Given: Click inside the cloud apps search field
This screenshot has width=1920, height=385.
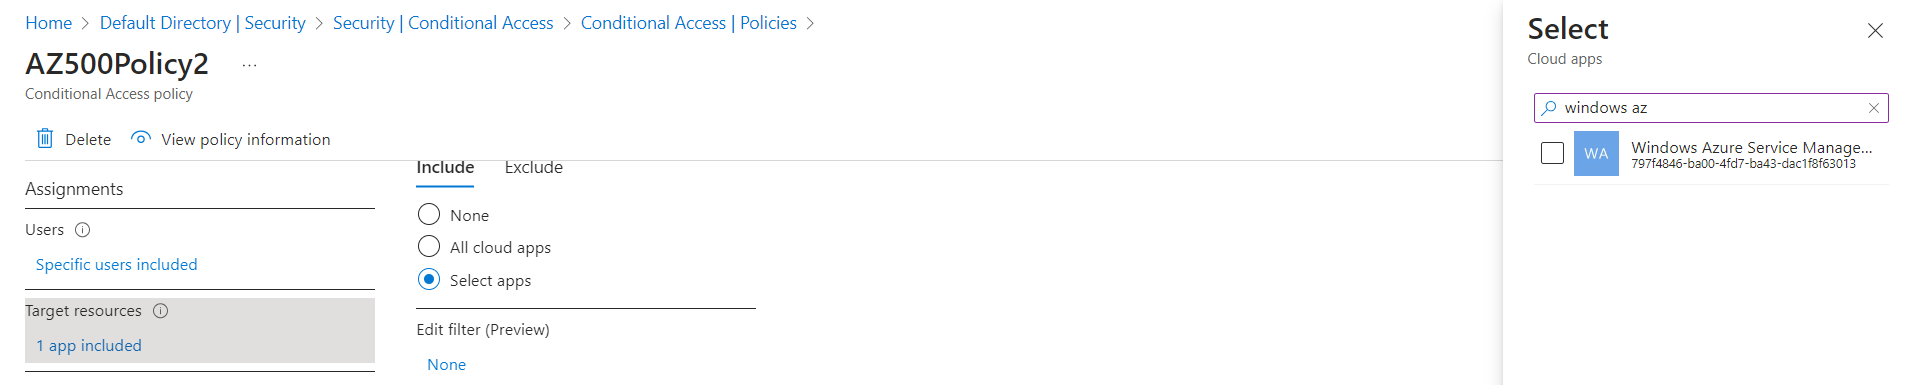Looking at the screenshot, I should [x=1710, y=108].
